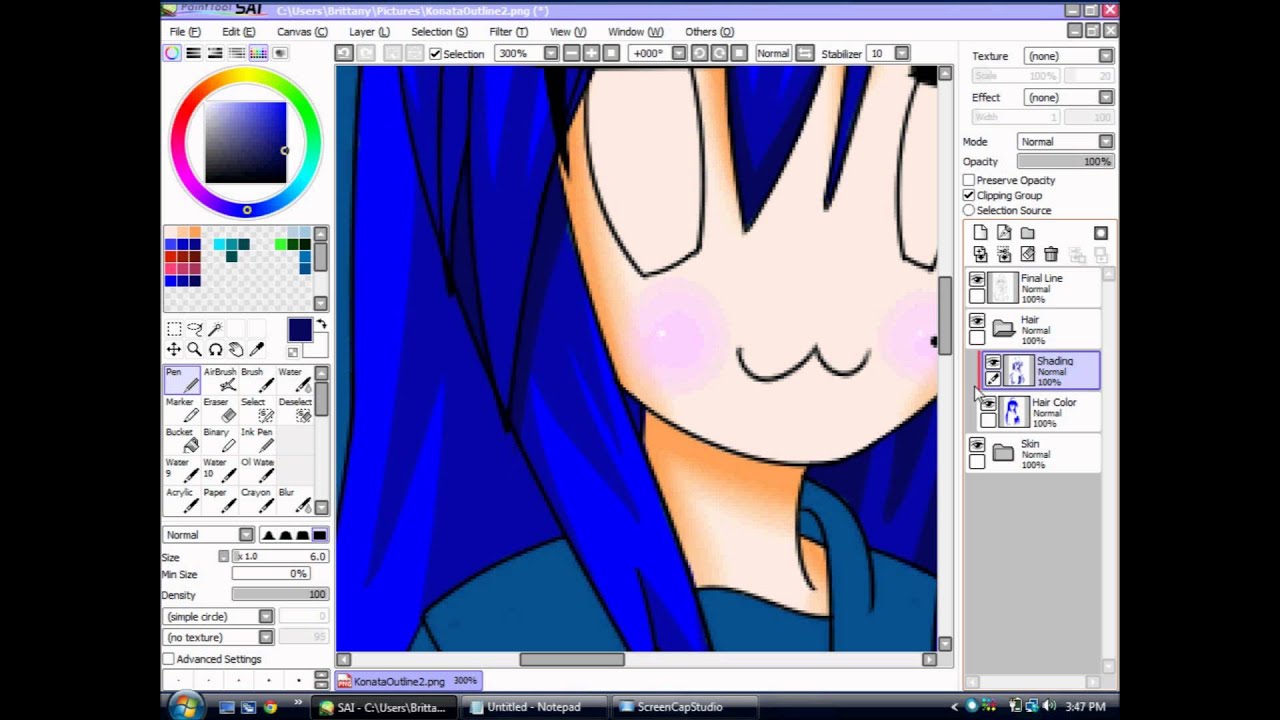Enable Preserve Opacity checkbox

point(968,180)
